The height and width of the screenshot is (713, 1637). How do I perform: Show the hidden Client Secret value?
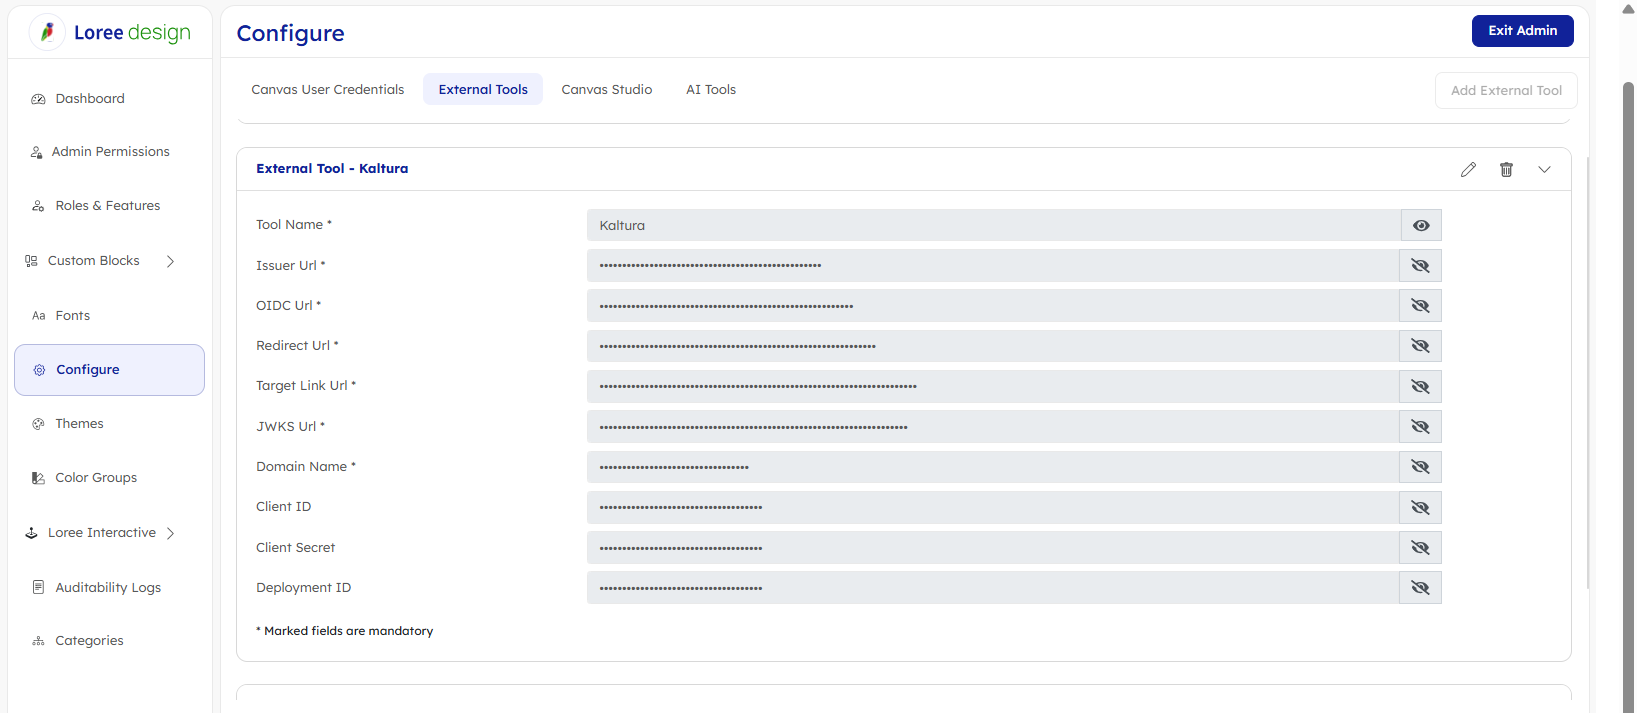point(1420,548)
